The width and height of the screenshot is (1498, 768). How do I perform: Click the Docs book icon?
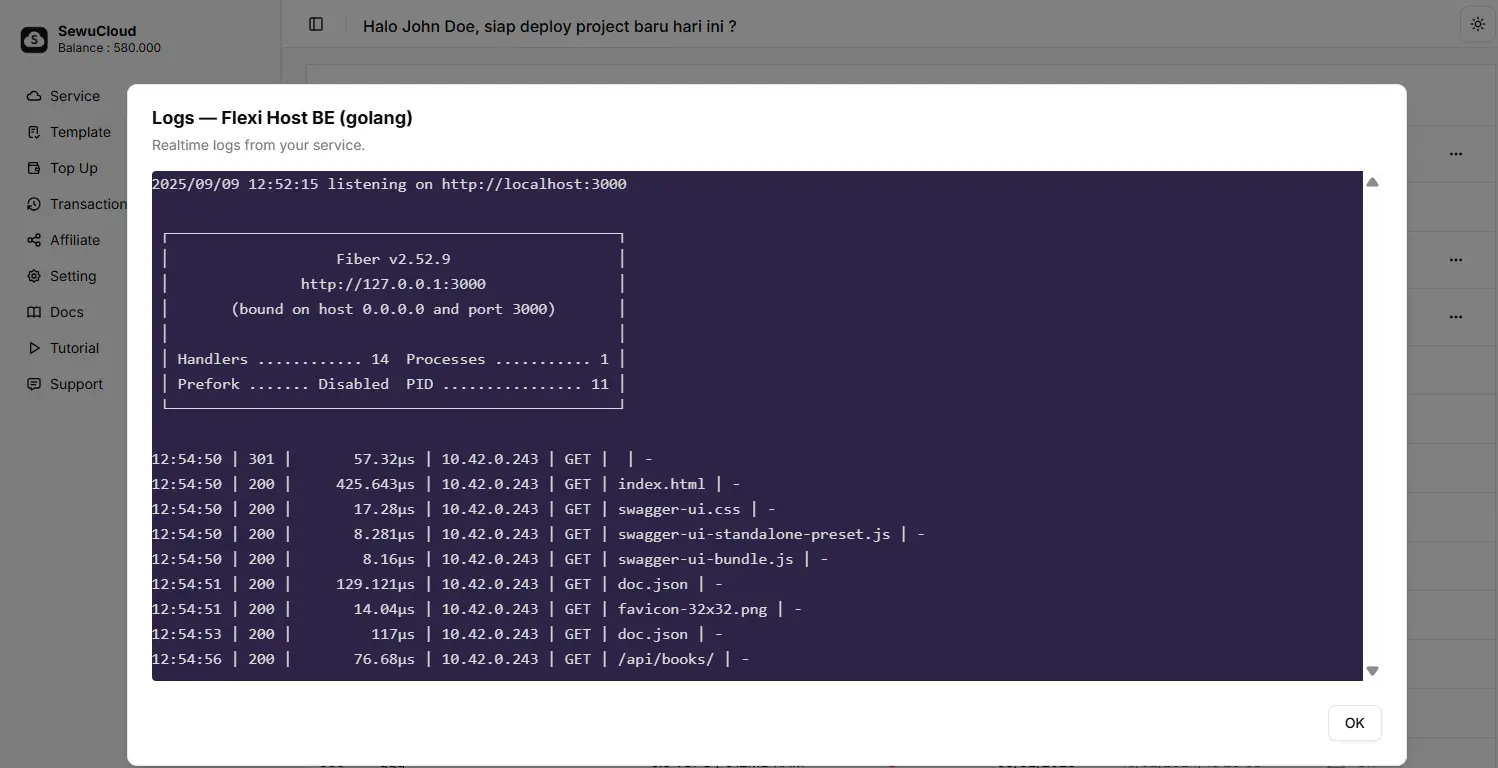tap(34, 312)
